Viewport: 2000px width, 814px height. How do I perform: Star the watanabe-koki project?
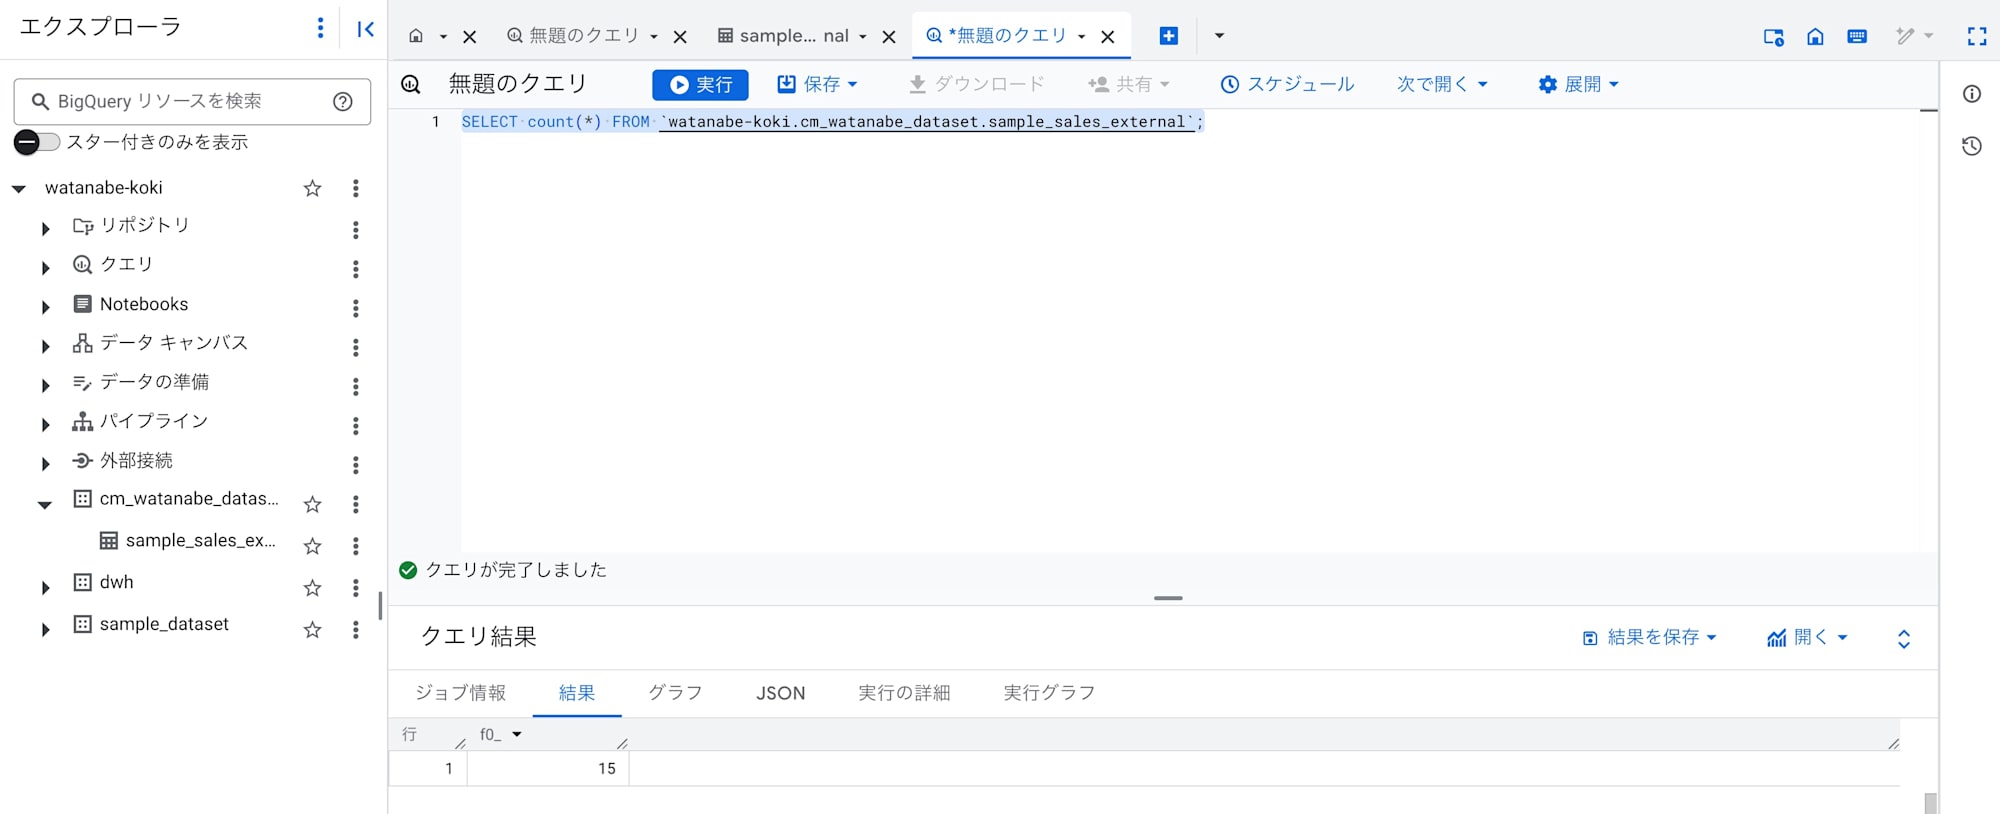click(312, 188)
